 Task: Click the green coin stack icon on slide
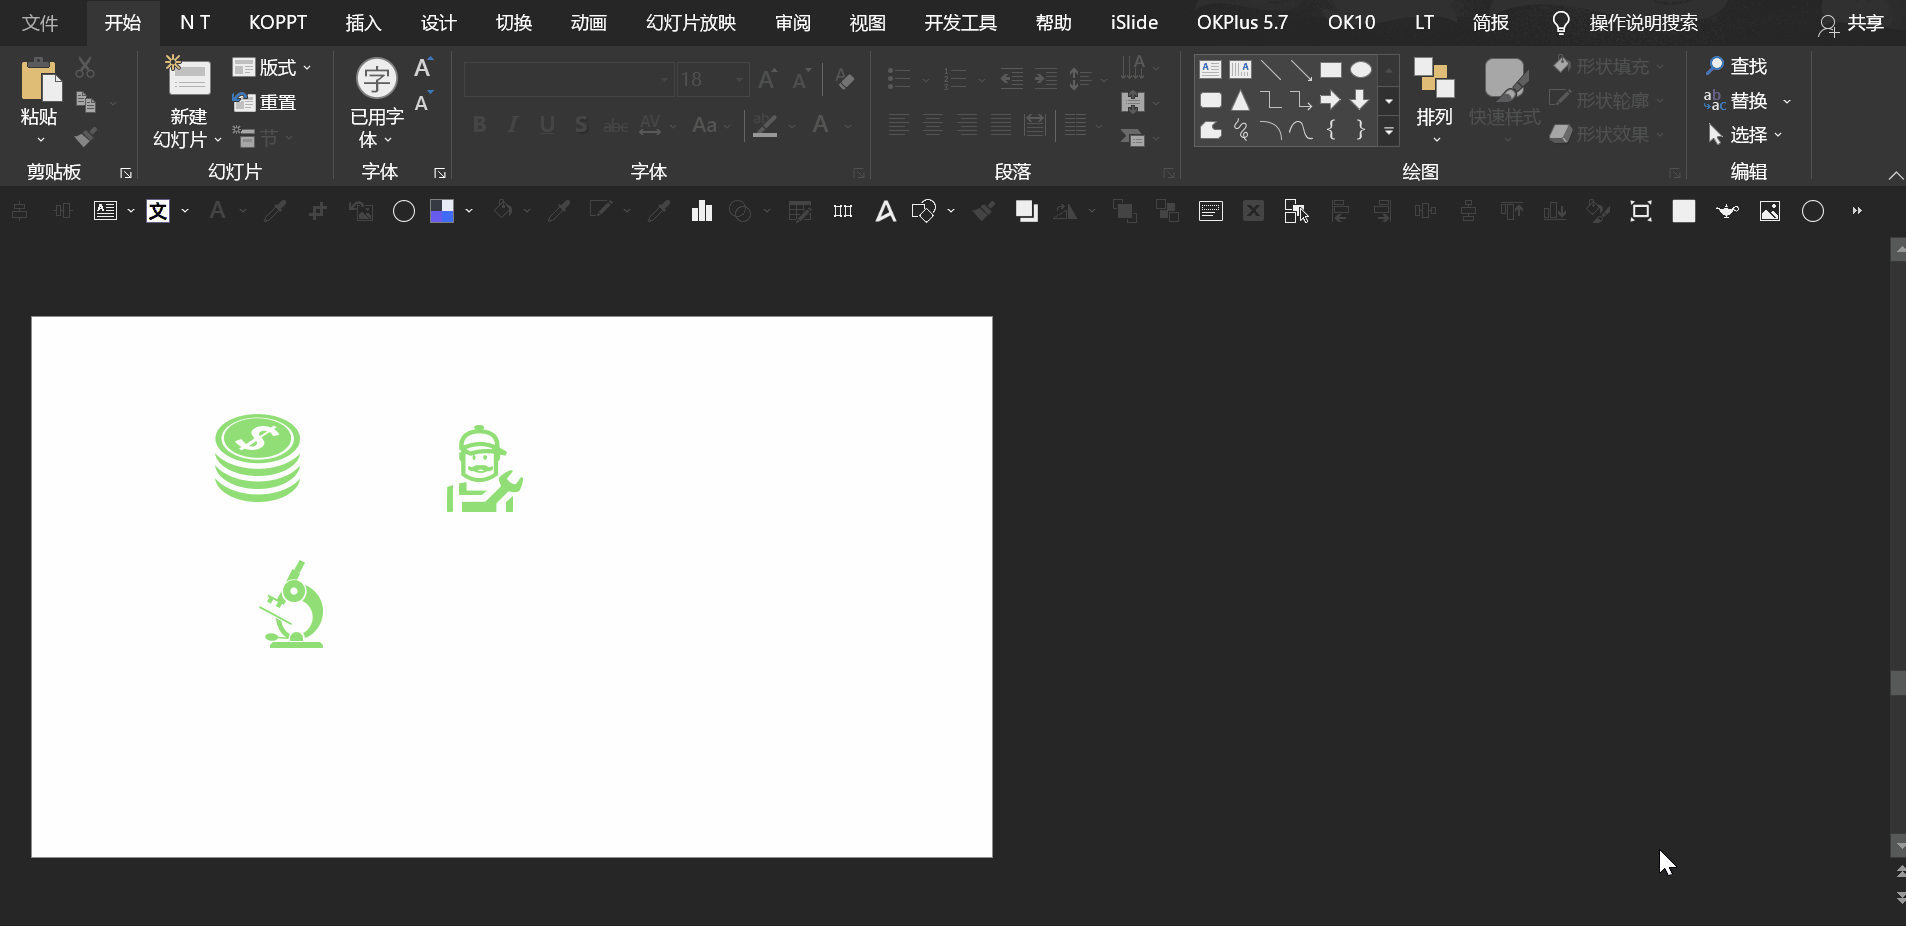point(257,458)
